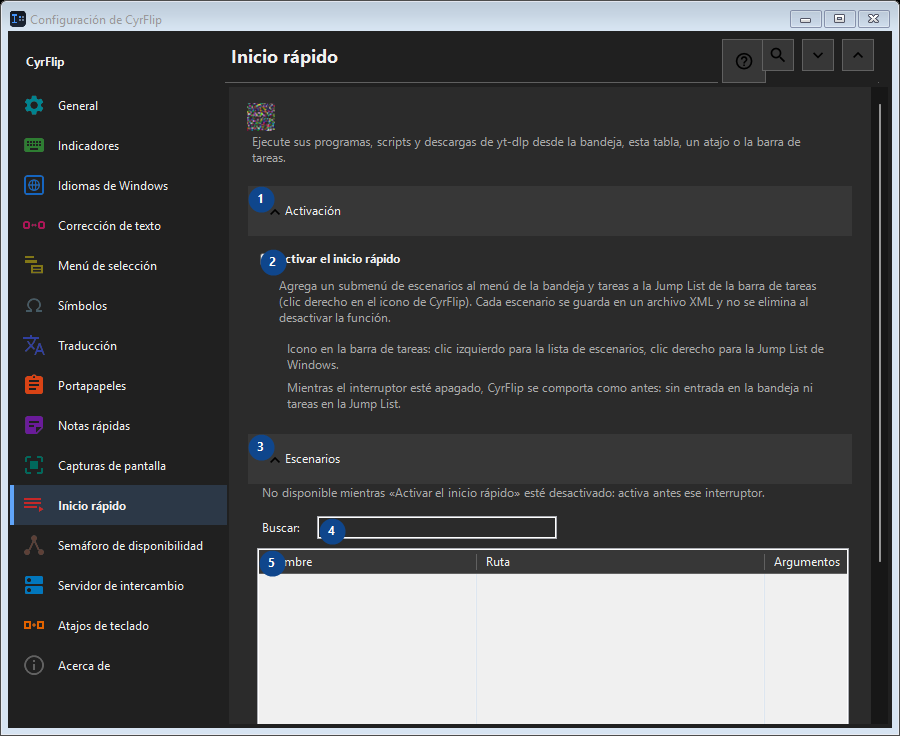
Task: Collapse the Escenarios section
Action: pyautogui.click(x=549, y=459)
